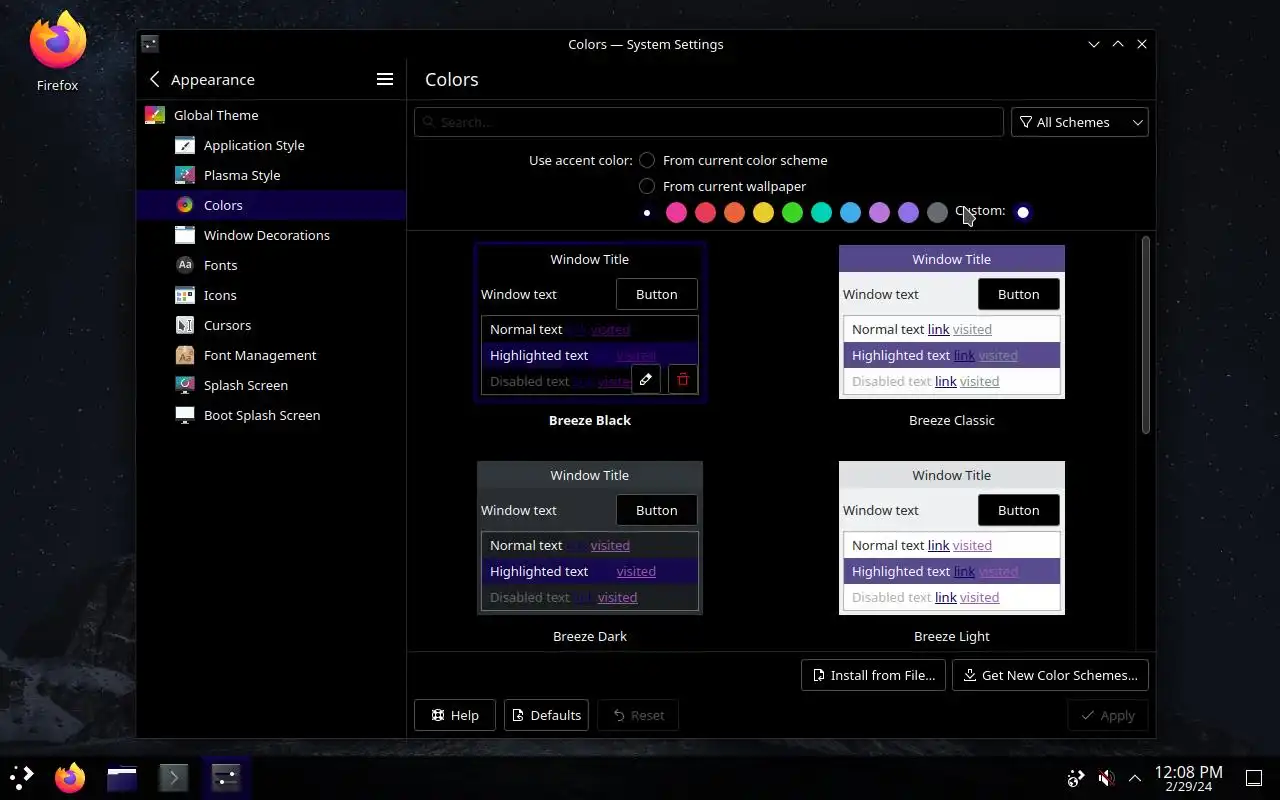Click the color schemes list scrollbar
1280x800 pixels.
point(1145,335)
